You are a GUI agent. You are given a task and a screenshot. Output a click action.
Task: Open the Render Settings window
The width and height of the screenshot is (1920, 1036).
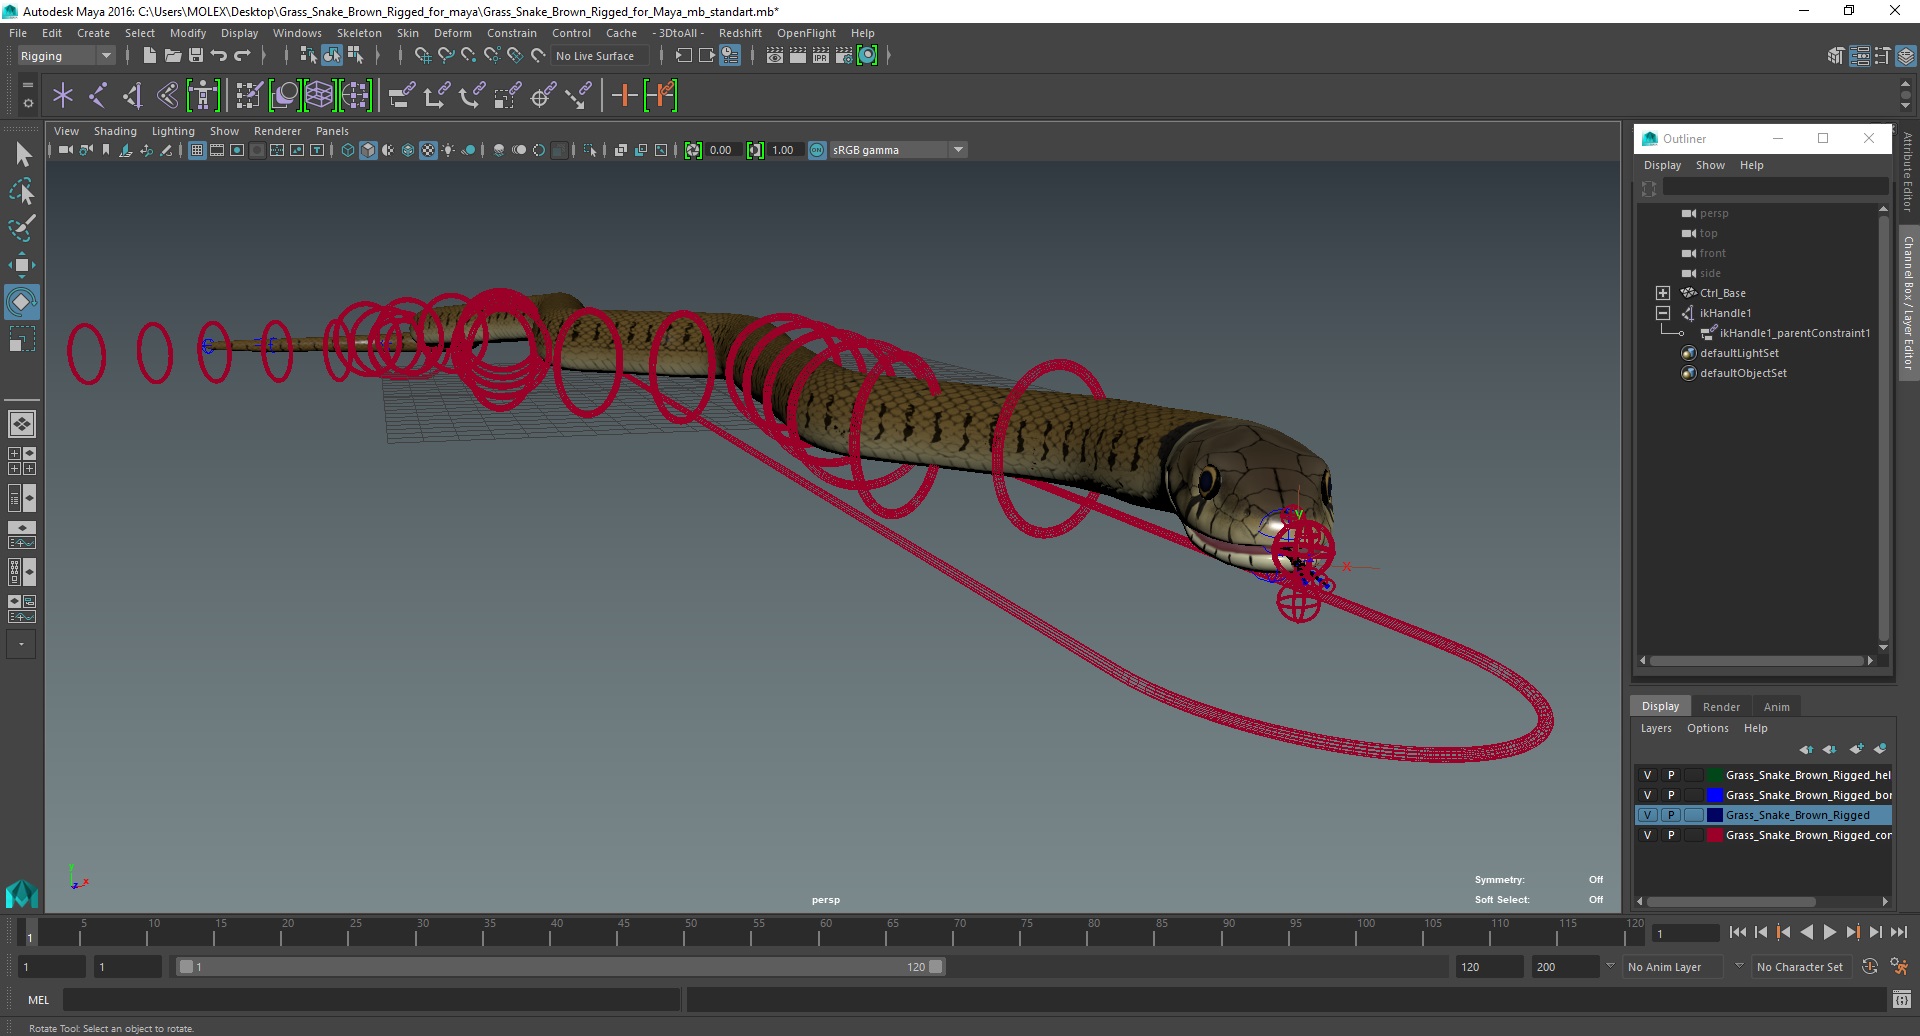click(x=844, y=56)
